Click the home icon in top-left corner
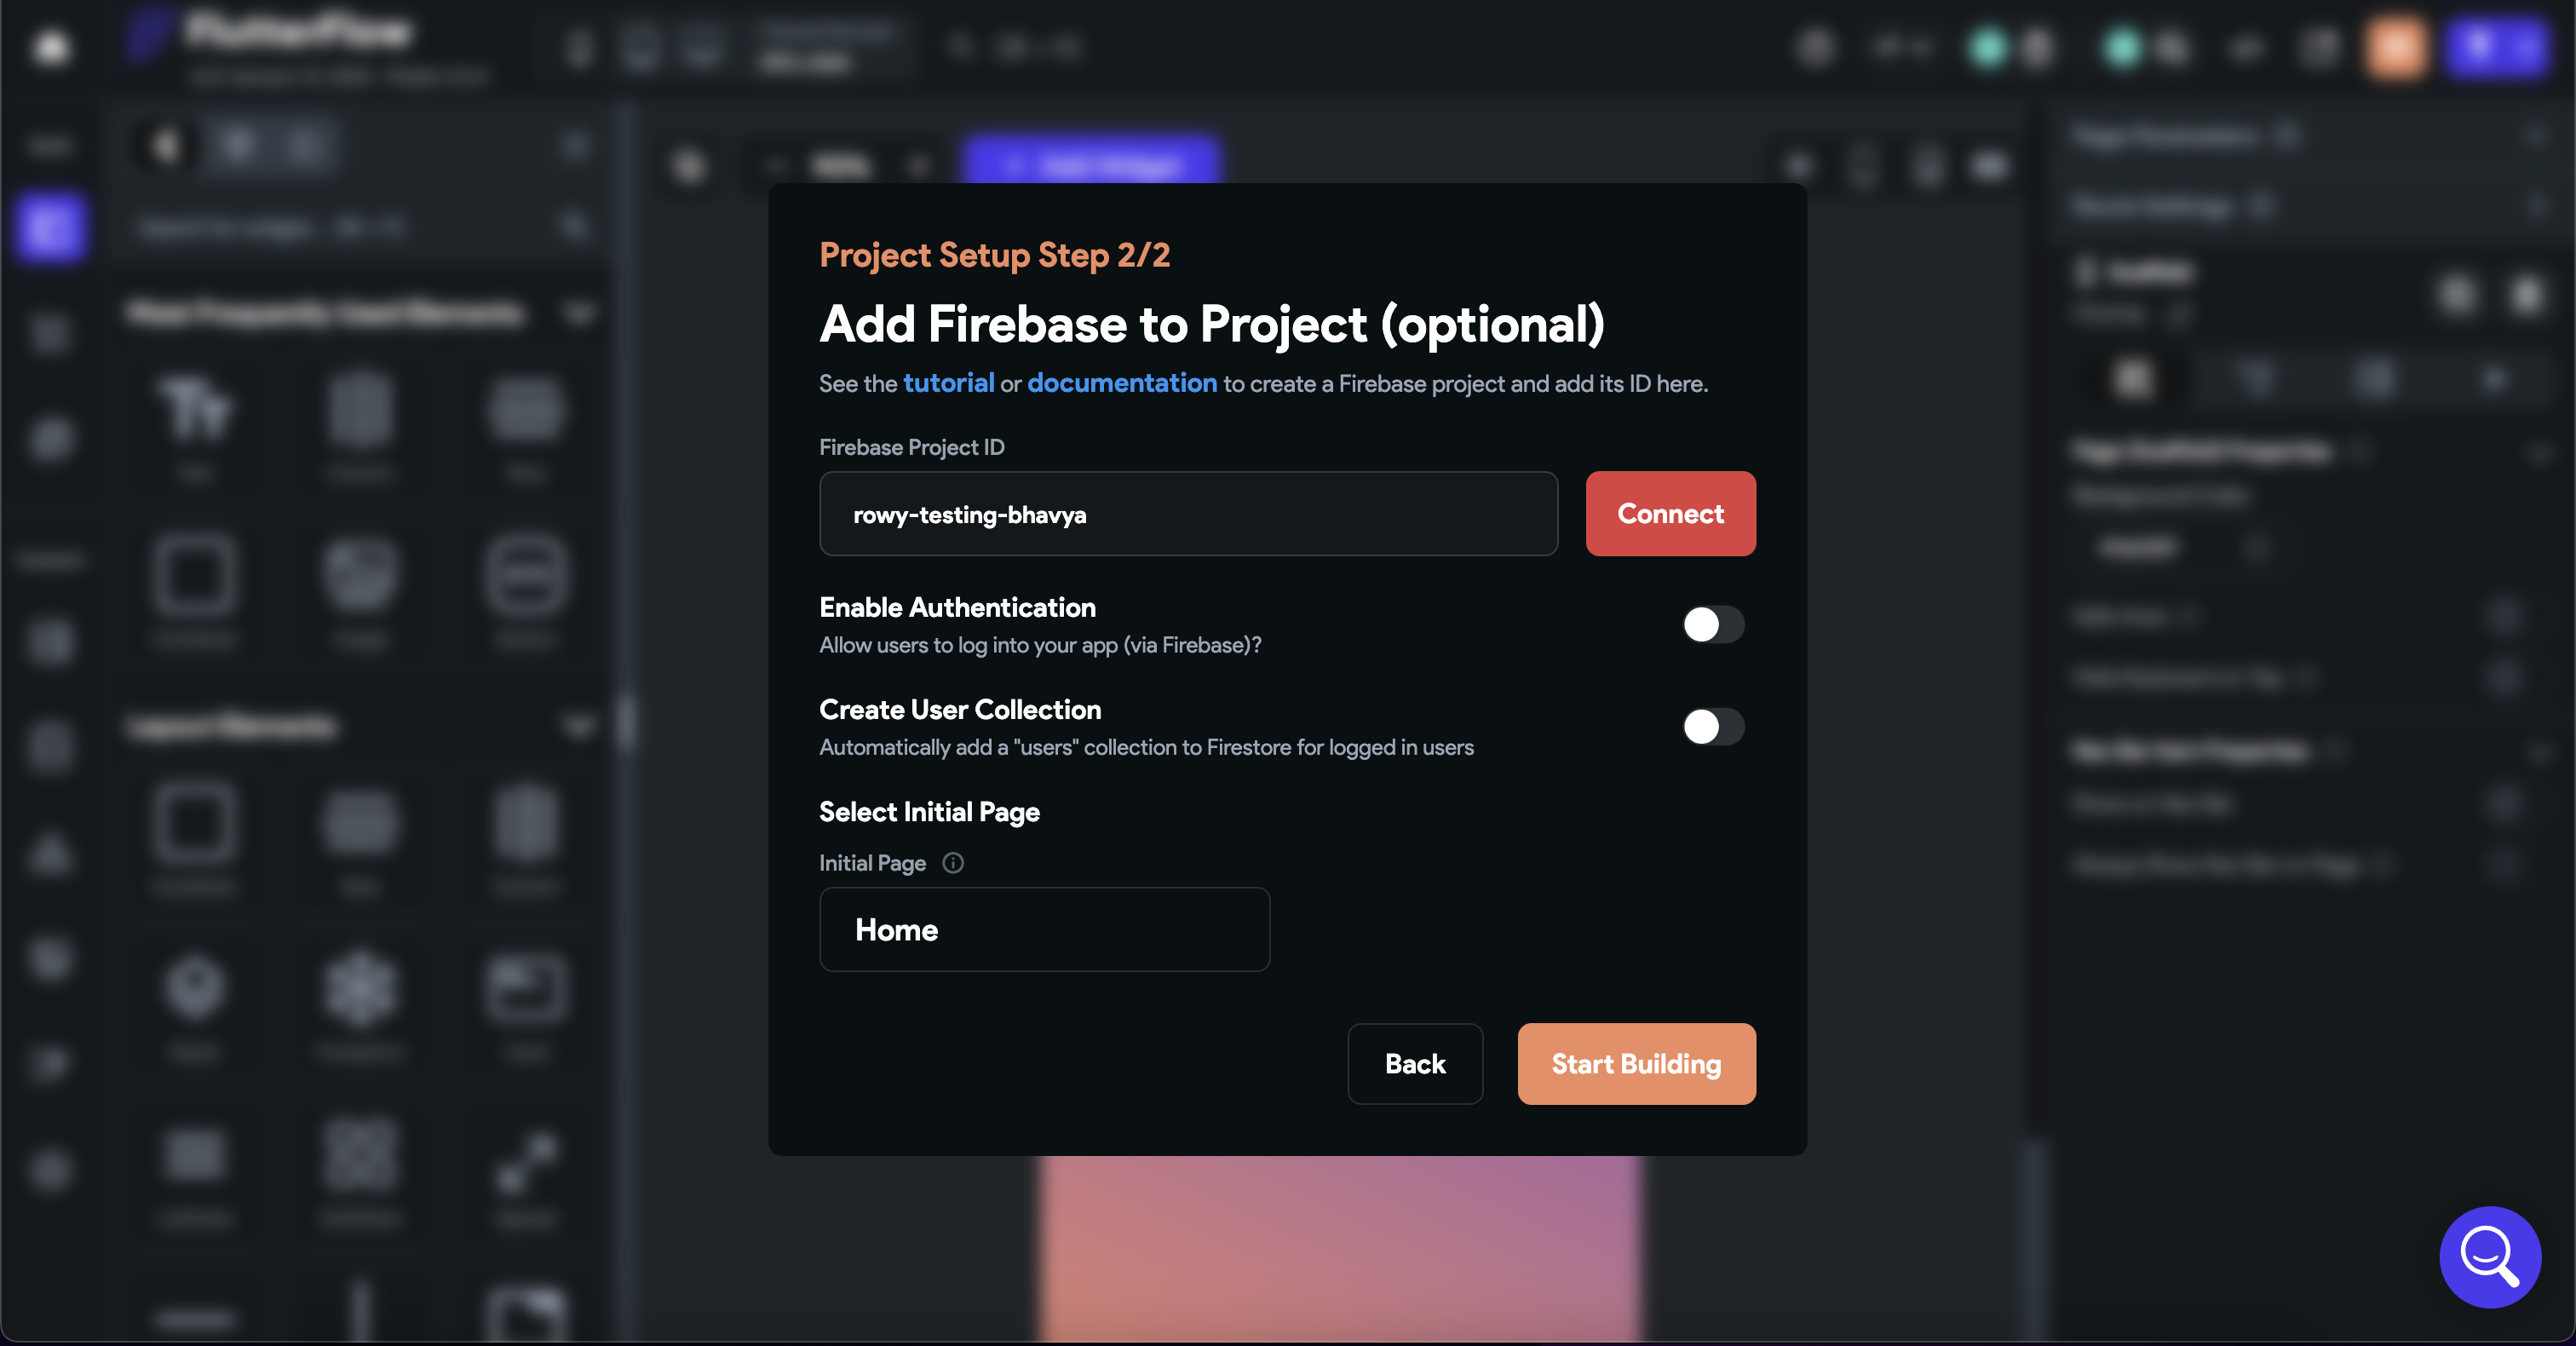Viewport: 2576px width, 1346px height. (x=51, y=46)
